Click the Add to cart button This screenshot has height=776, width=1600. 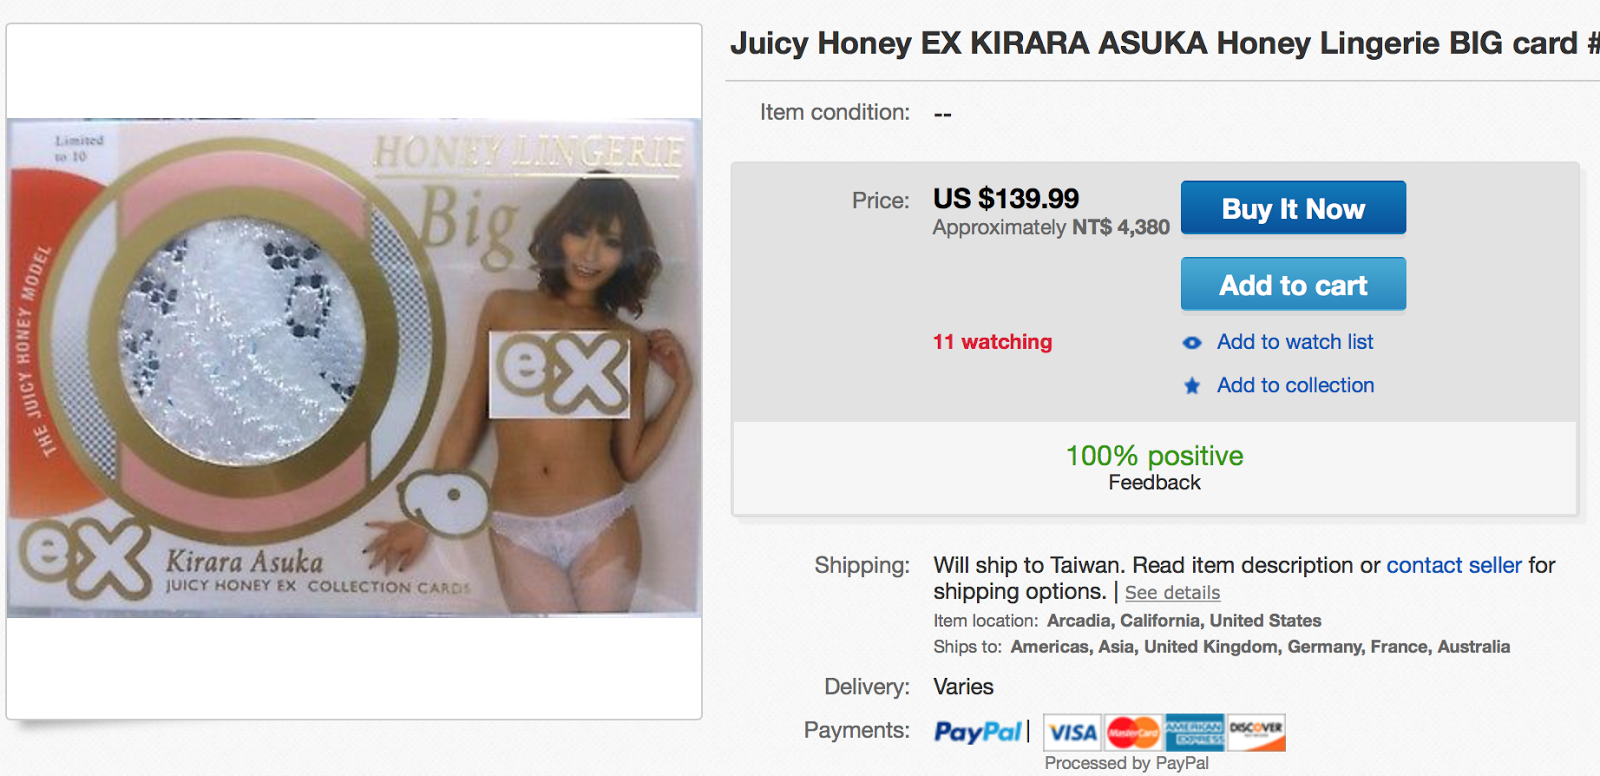(1293, 285)
